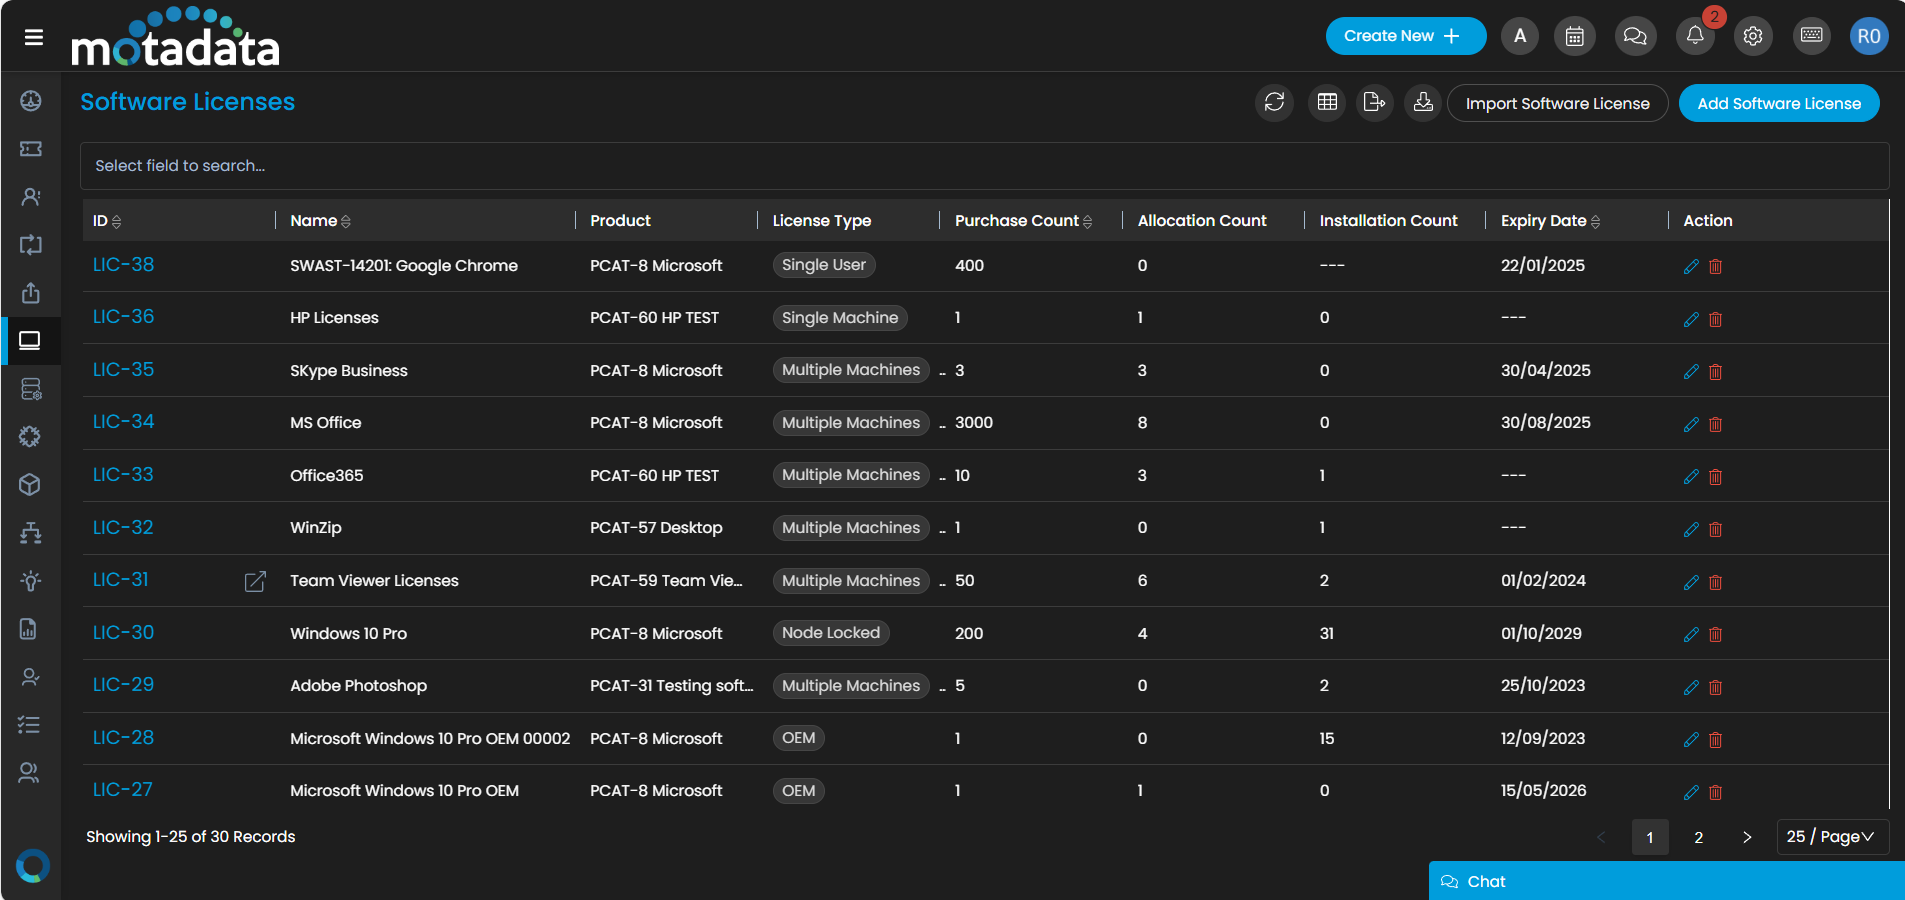Open the keyboard shortcuts icon

[1811, 37]
